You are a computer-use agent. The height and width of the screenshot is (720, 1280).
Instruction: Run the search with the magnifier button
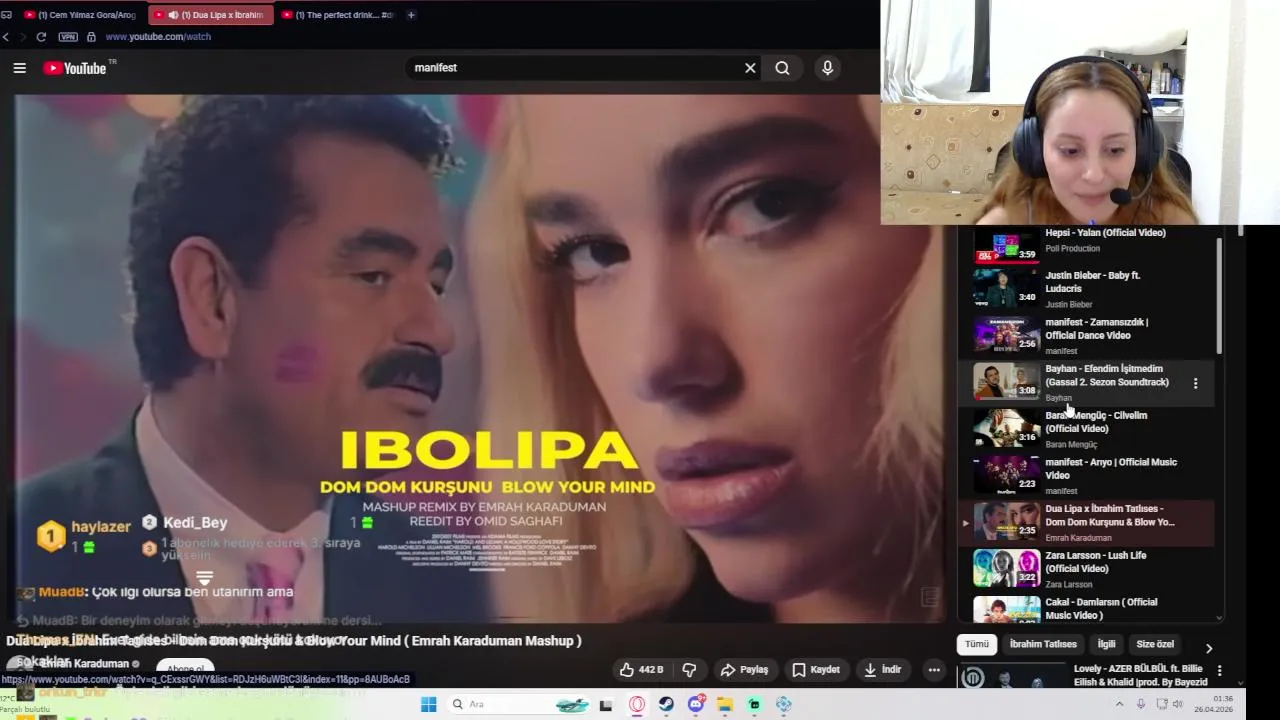coord(782,68)
